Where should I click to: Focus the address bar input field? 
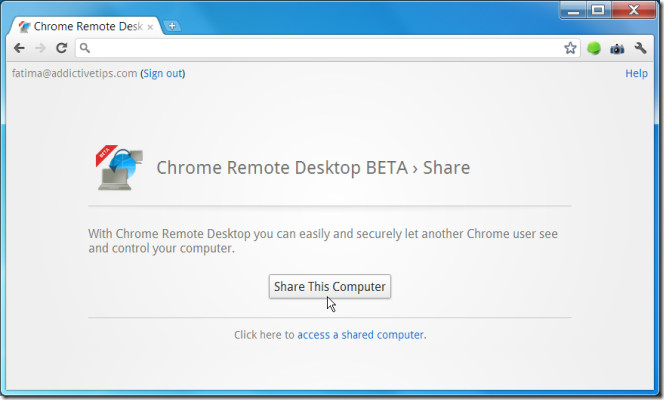pyautogui.click(x=320, y=47)
